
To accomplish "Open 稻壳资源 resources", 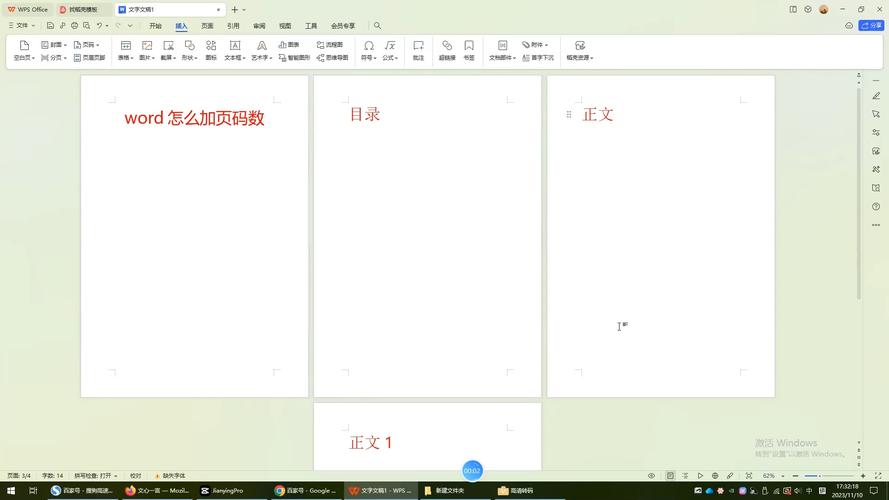I will [x=579, y=50].
